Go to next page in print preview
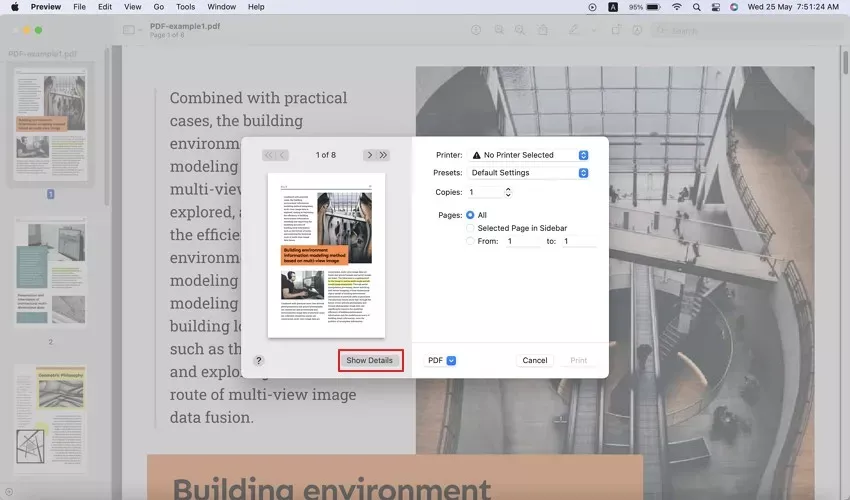This screenshot has height=500, width=850. [x=369, y=155]
